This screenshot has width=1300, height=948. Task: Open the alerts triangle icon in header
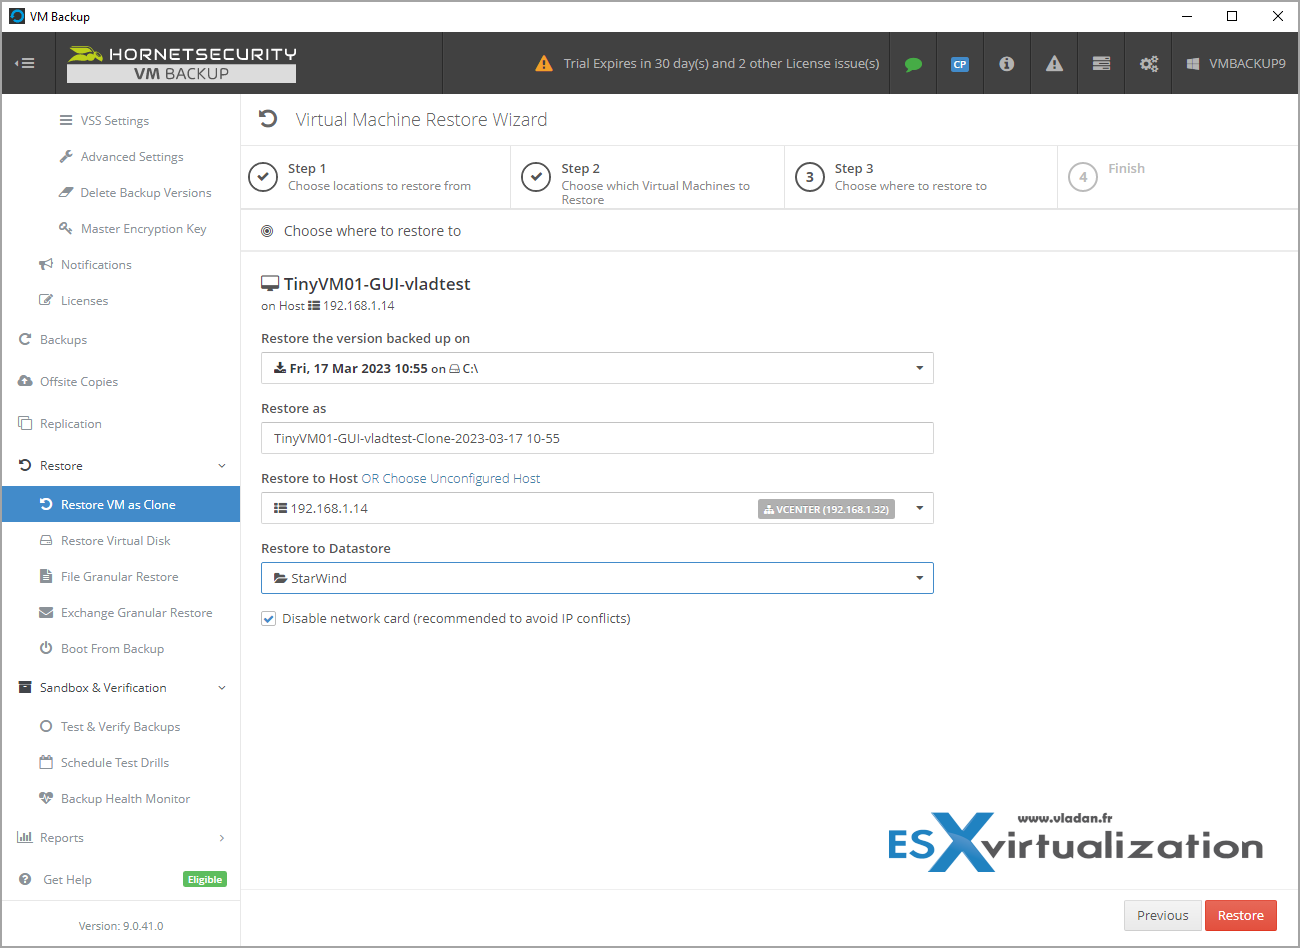tap(1054, 64)
